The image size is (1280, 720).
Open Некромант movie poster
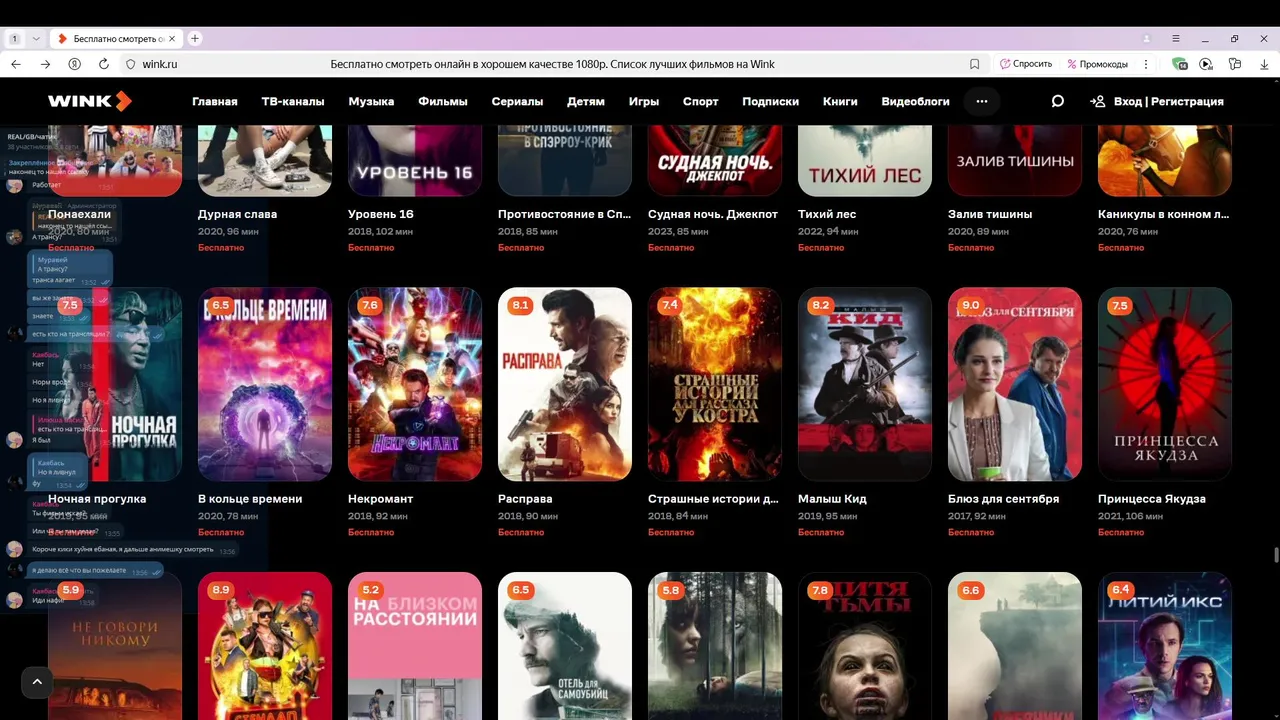click(415, 384)
